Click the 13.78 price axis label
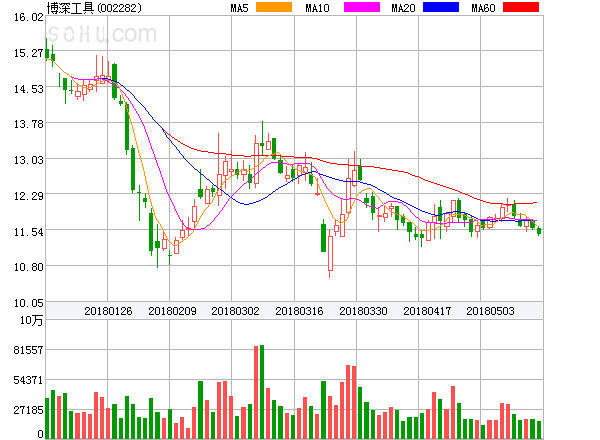Screen dimensions: 600x440 29,124
